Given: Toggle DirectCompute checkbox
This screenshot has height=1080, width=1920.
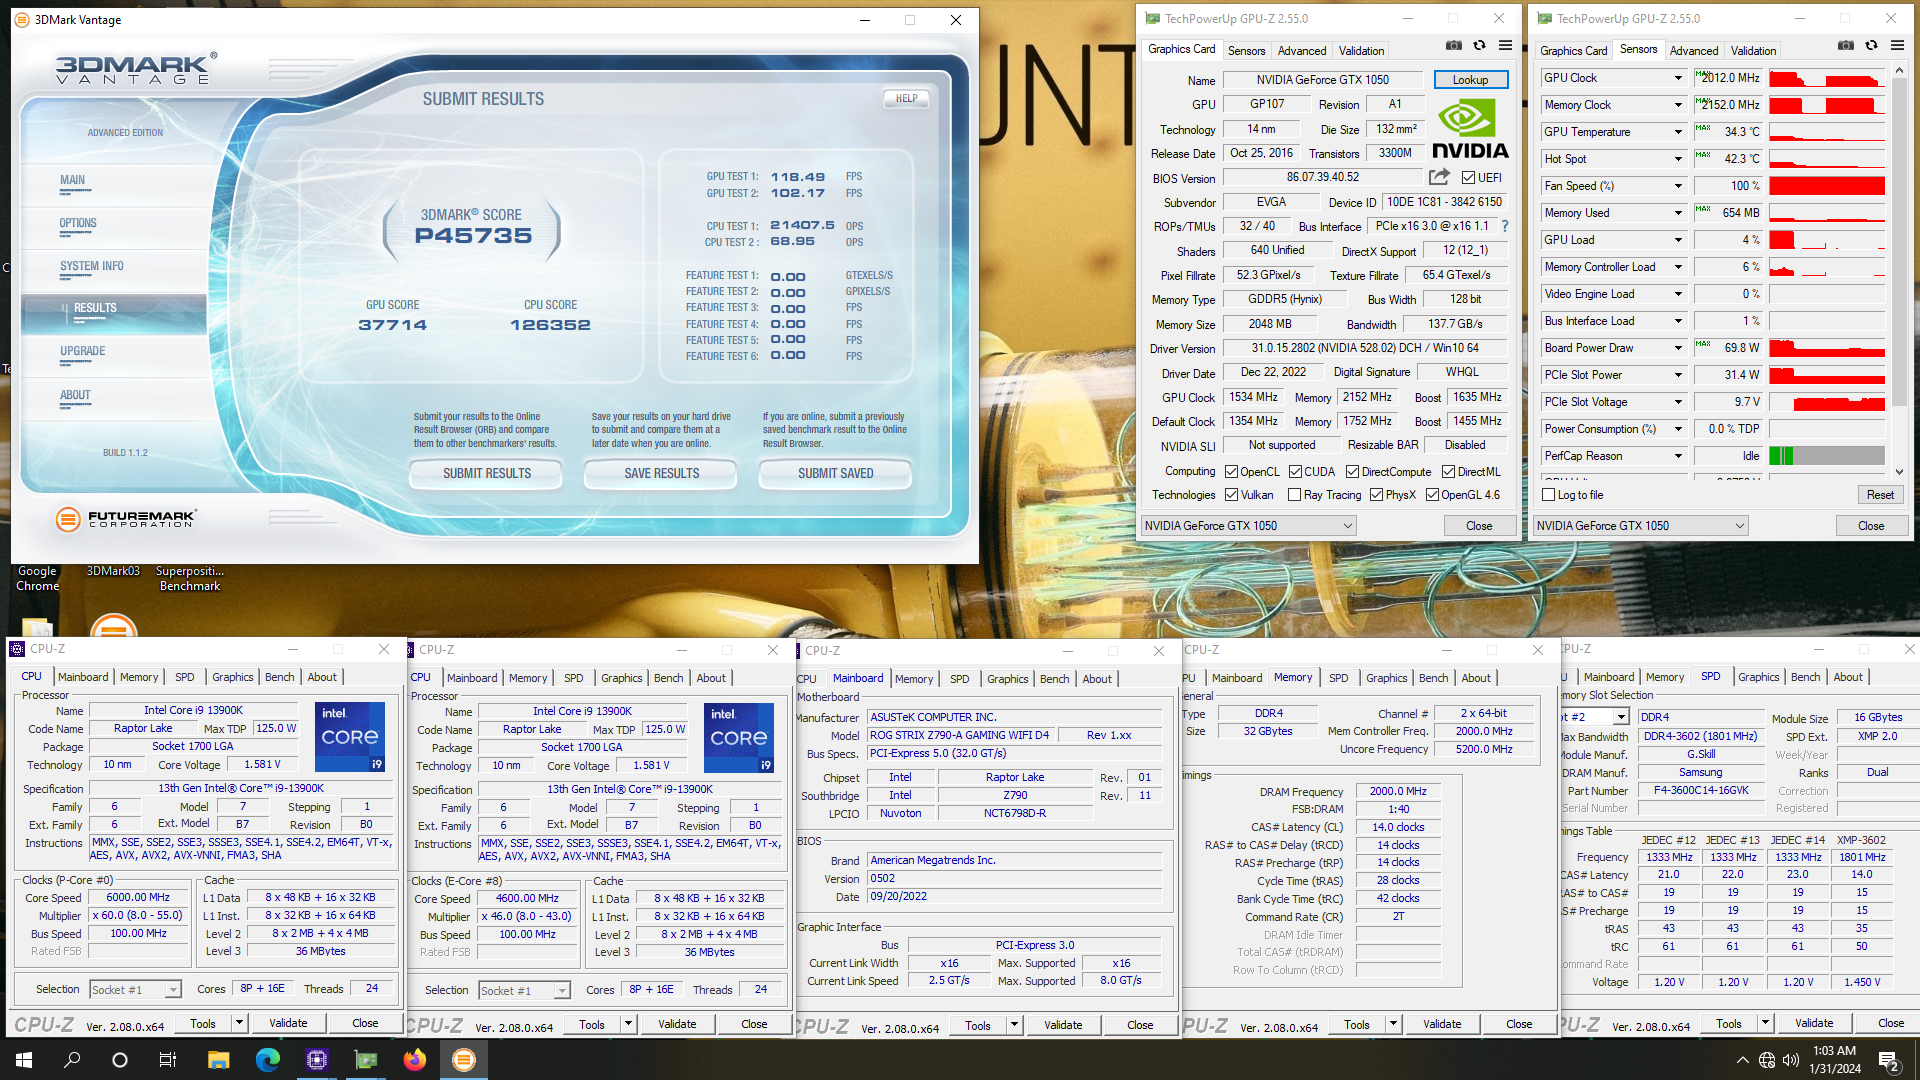Looking at the screenshot, I should tap(1353, 472).
